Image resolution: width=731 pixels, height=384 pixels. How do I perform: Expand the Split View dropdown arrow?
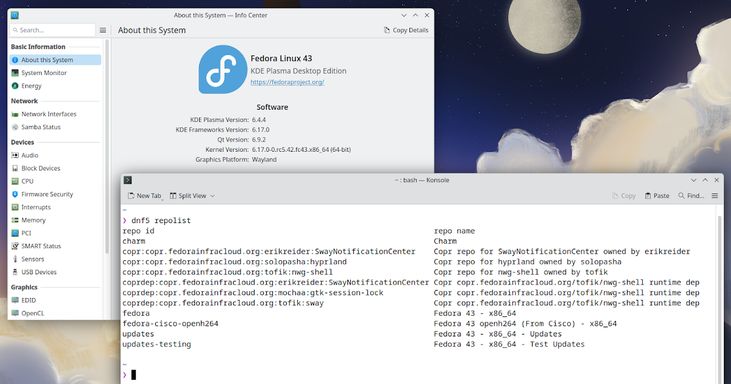213,196
